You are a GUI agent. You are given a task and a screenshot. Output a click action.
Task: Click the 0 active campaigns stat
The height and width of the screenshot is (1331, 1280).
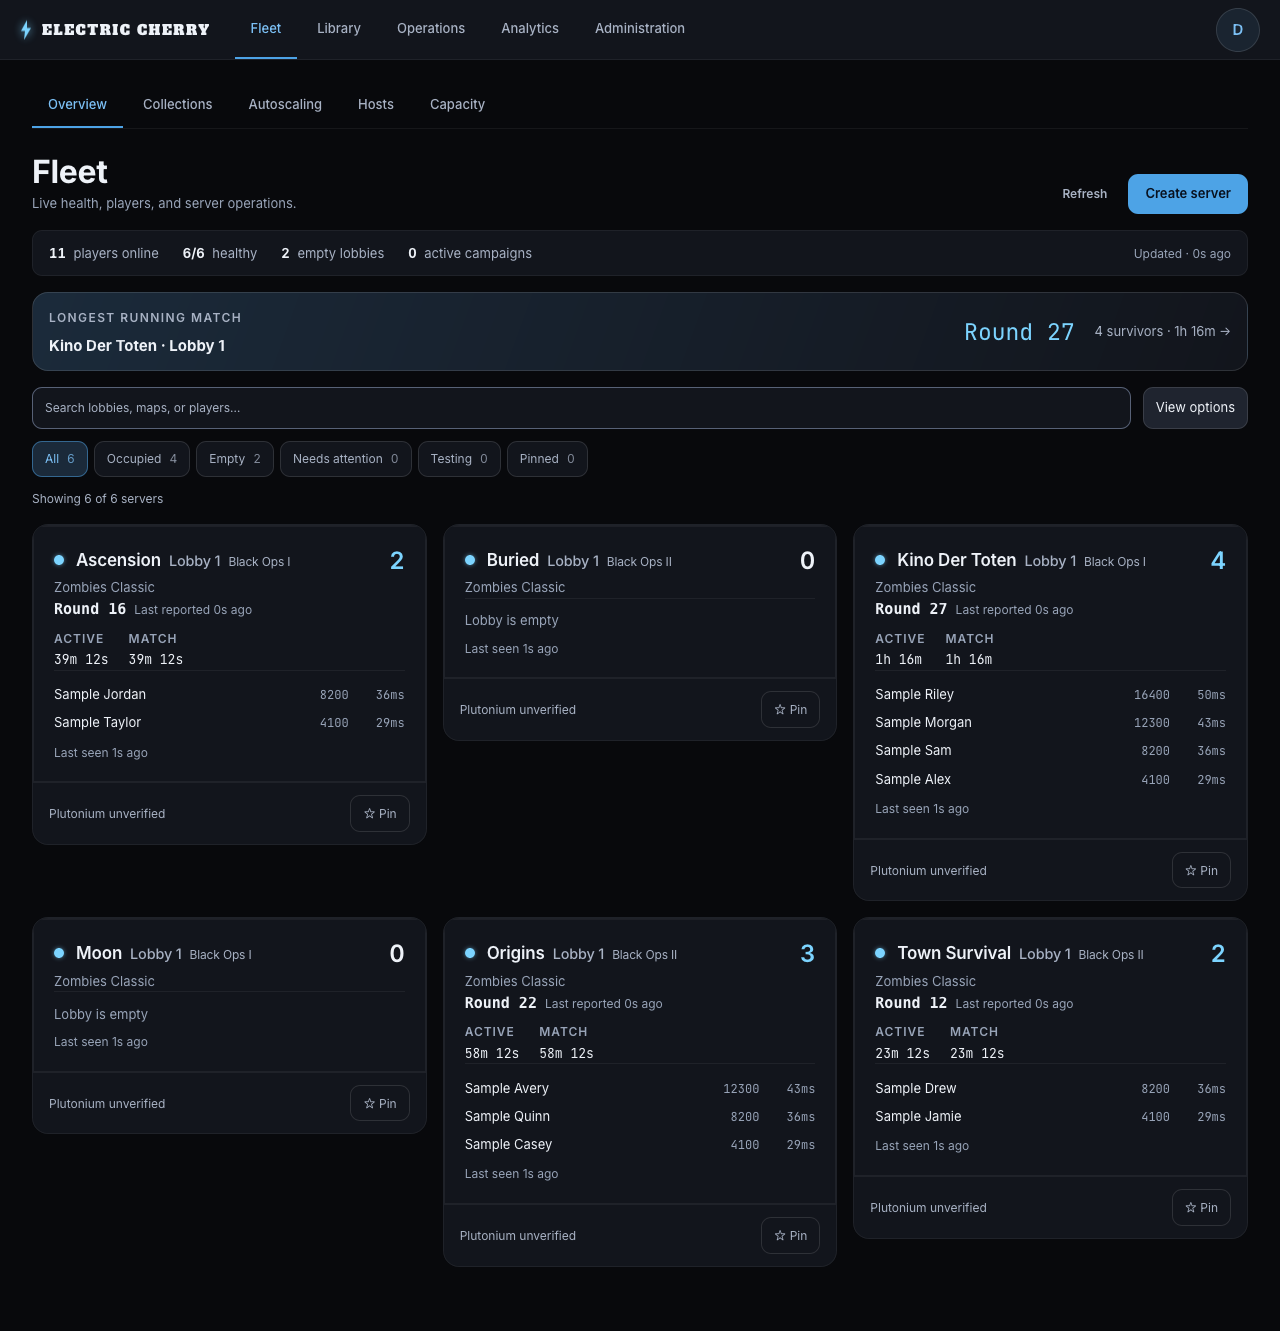[x=470, y=253]
